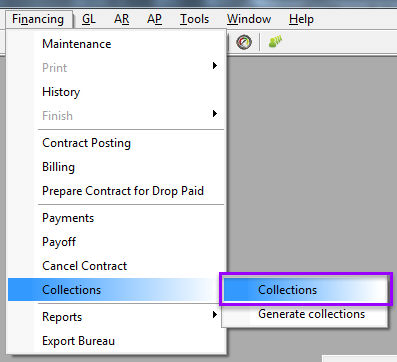The height and width of the screenshot is (362, 397).
Task: Expand the Reports submenu arrow
Action: [215, 315]
